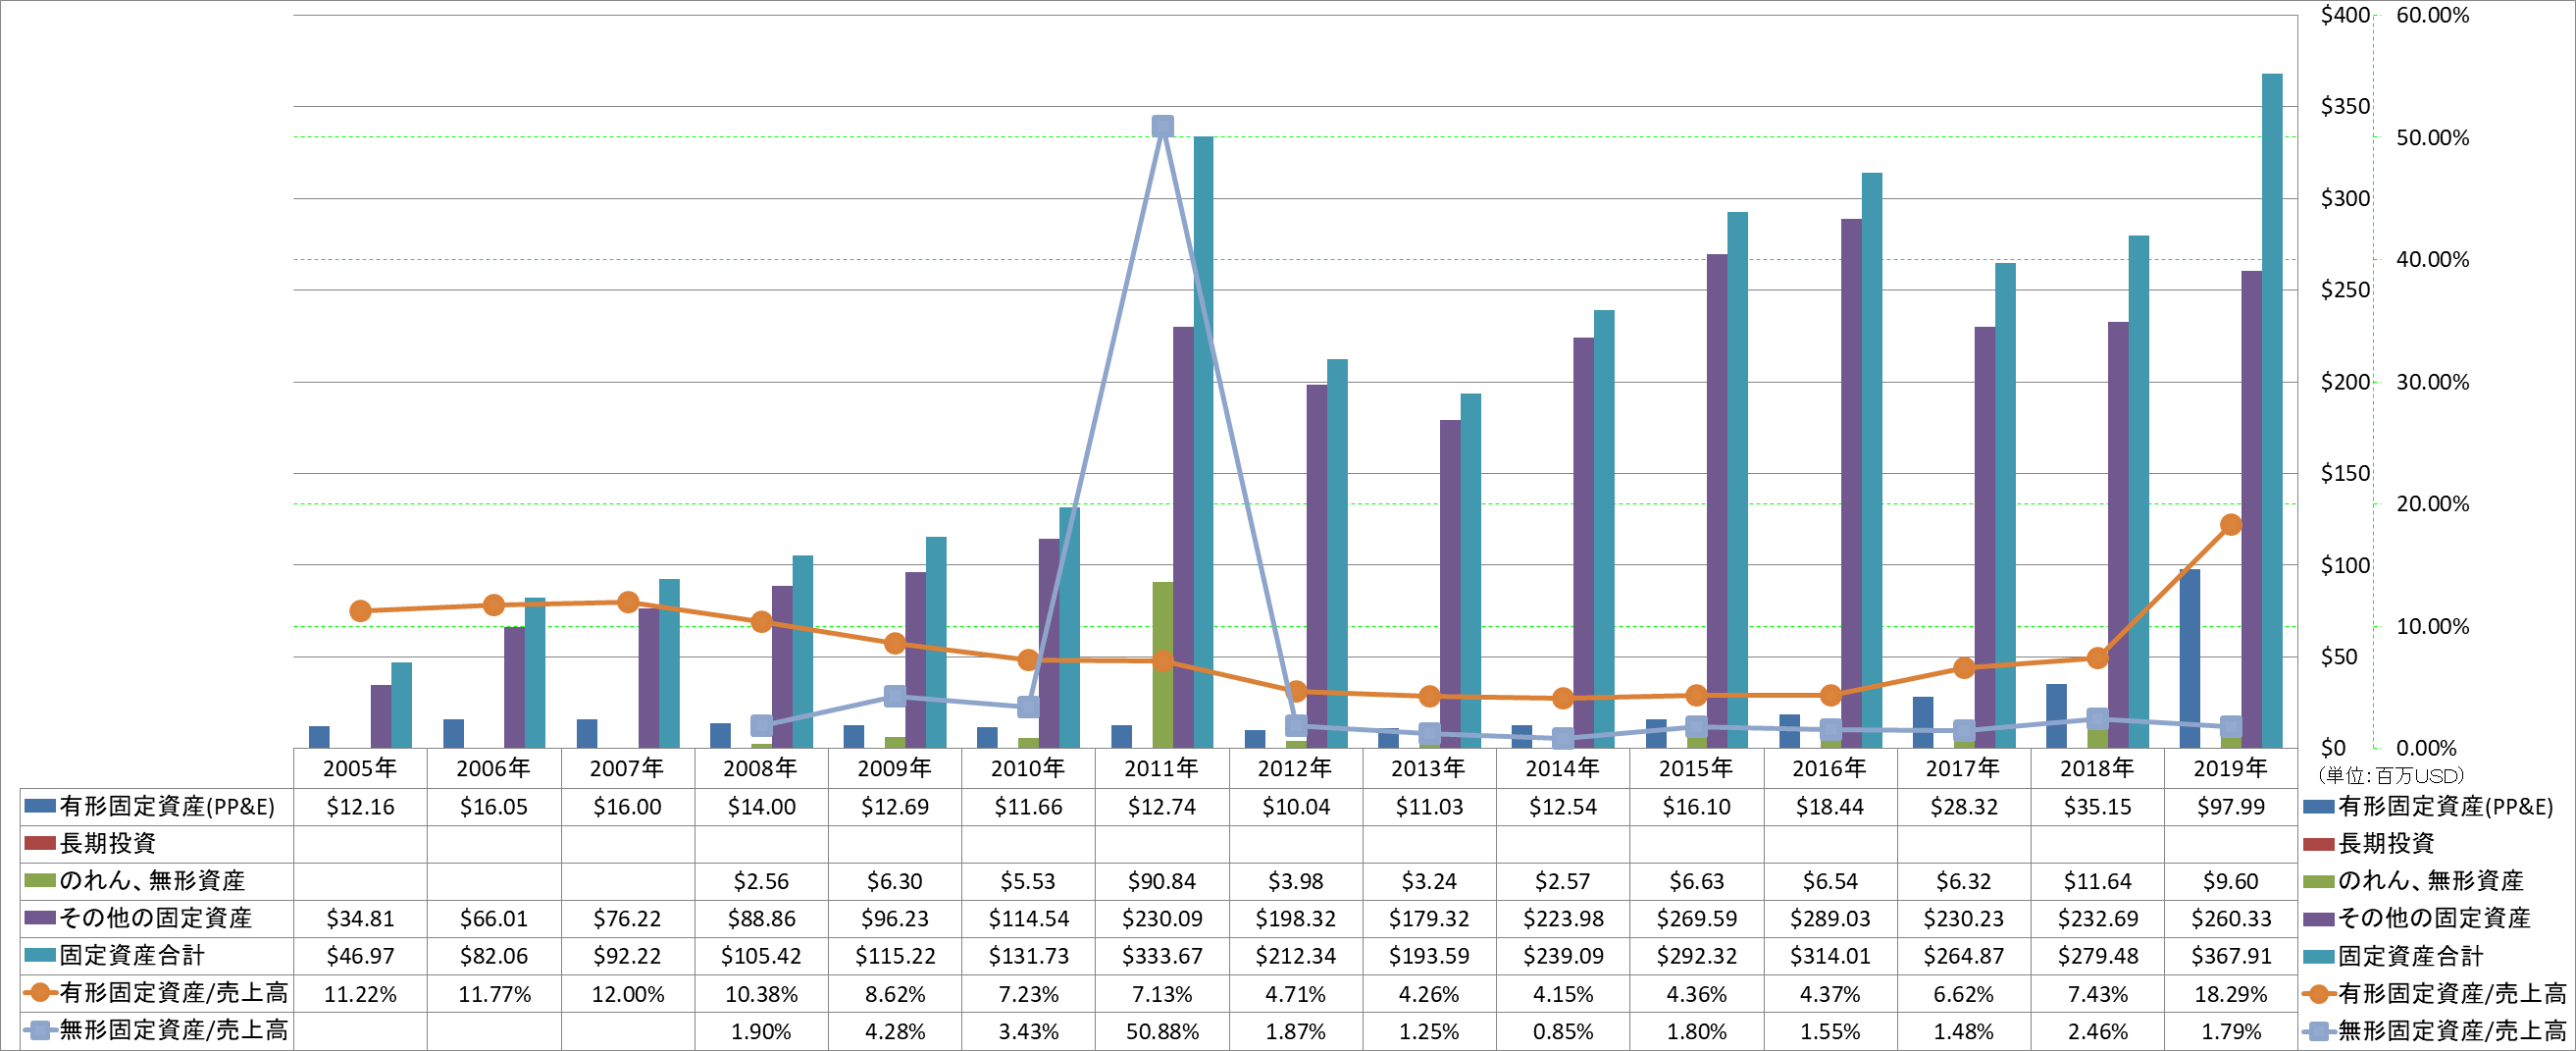The width and height of the screenshot is (2576, 1051).
Task: Select the teal bar for 2011
Action: tap(1203, 442)
